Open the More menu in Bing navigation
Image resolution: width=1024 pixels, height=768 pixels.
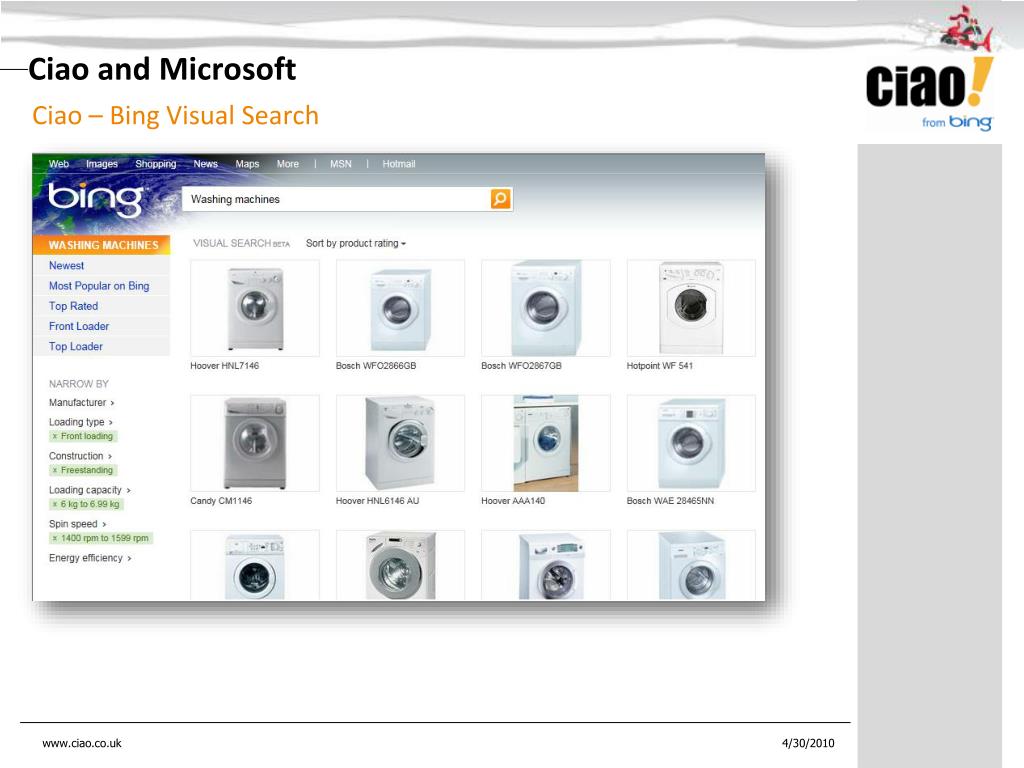(287, 164)
